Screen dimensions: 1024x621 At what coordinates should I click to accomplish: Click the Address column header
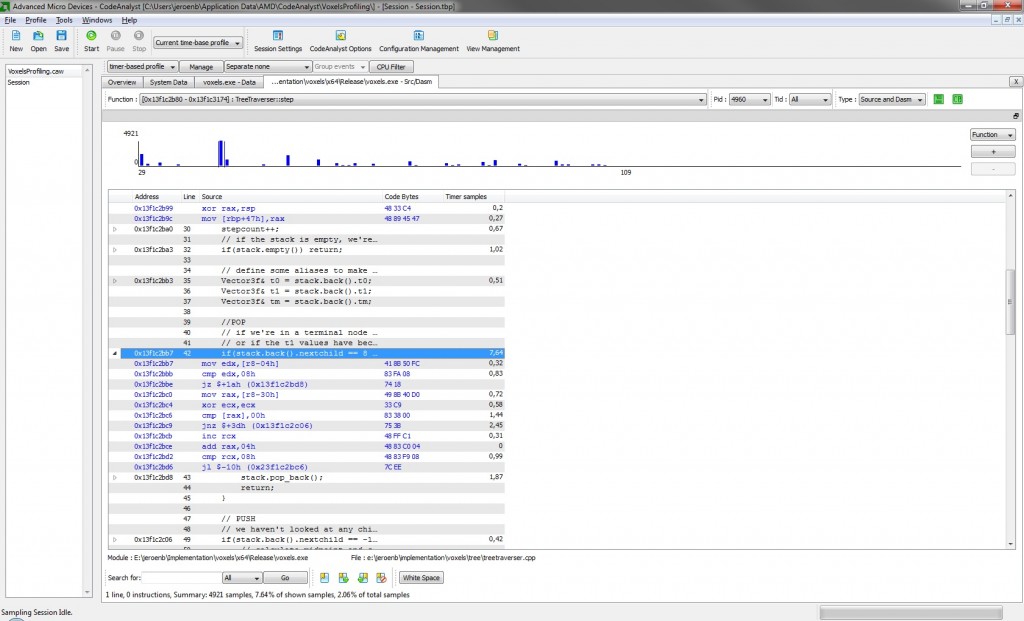(146, 197)
